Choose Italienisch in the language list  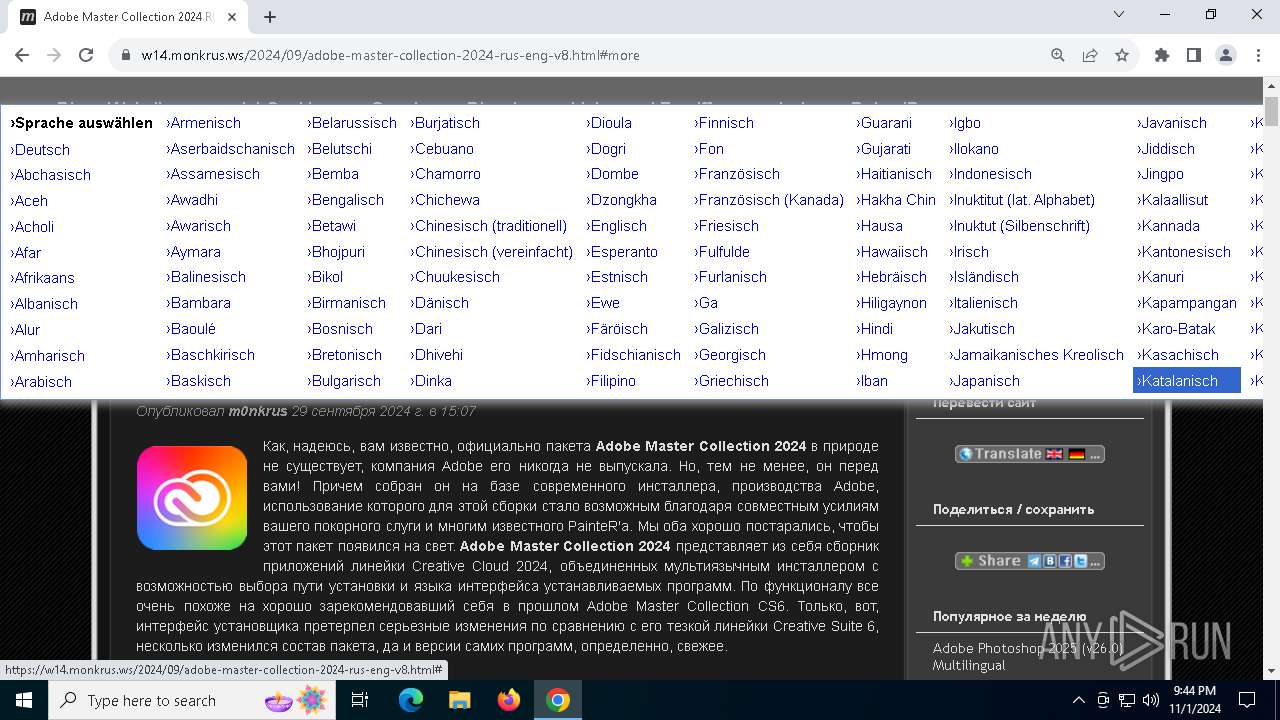coord(983,303)
